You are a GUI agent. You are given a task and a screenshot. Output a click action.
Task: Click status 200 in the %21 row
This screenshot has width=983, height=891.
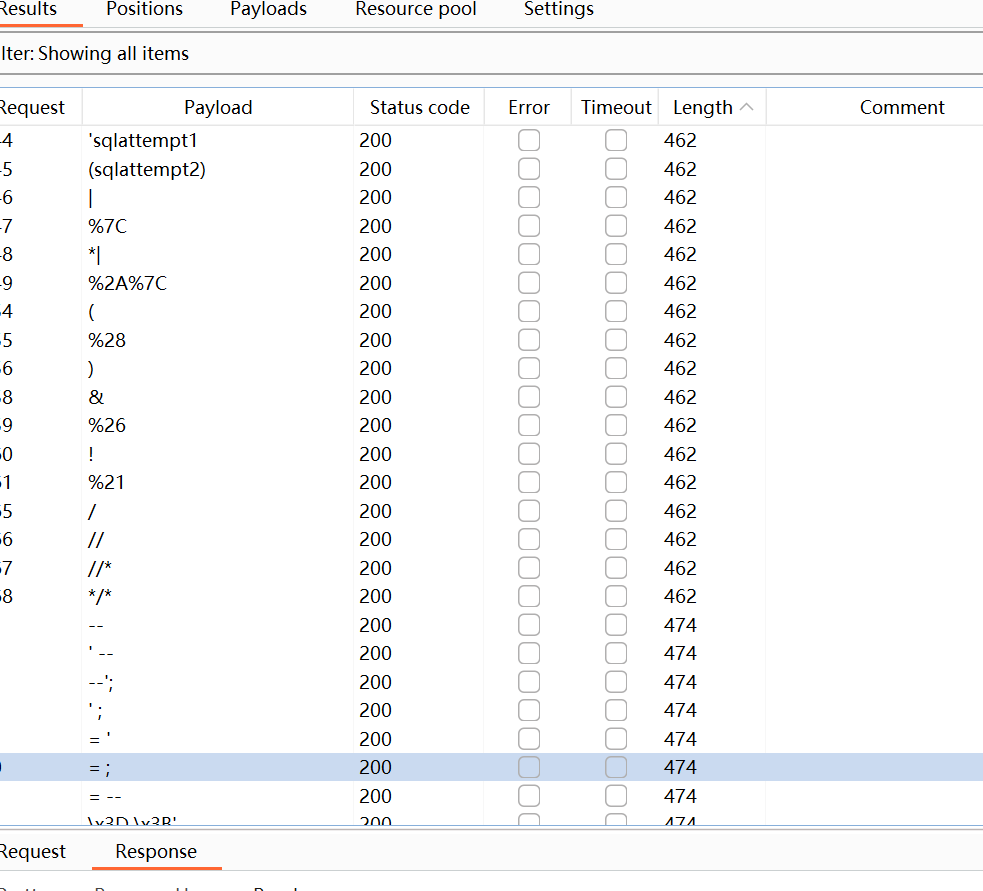(376, 482)
